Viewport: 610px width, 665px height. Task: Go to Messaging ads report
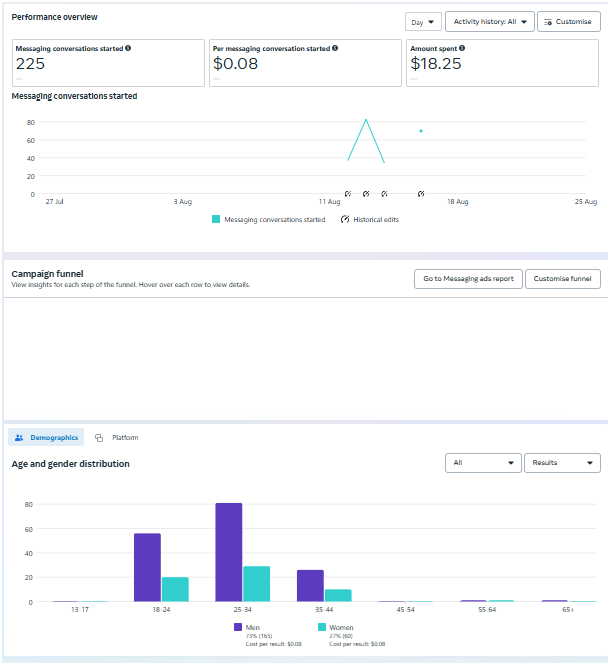468,279
